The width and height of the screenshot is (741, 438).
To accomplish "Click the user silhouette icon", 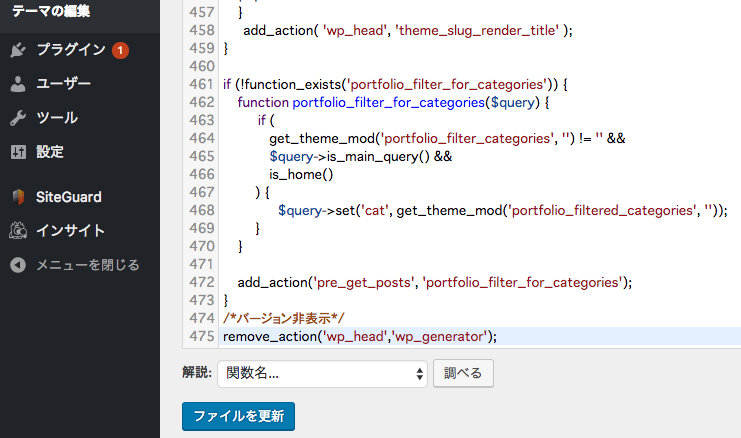I will click(x=18, y=84).
